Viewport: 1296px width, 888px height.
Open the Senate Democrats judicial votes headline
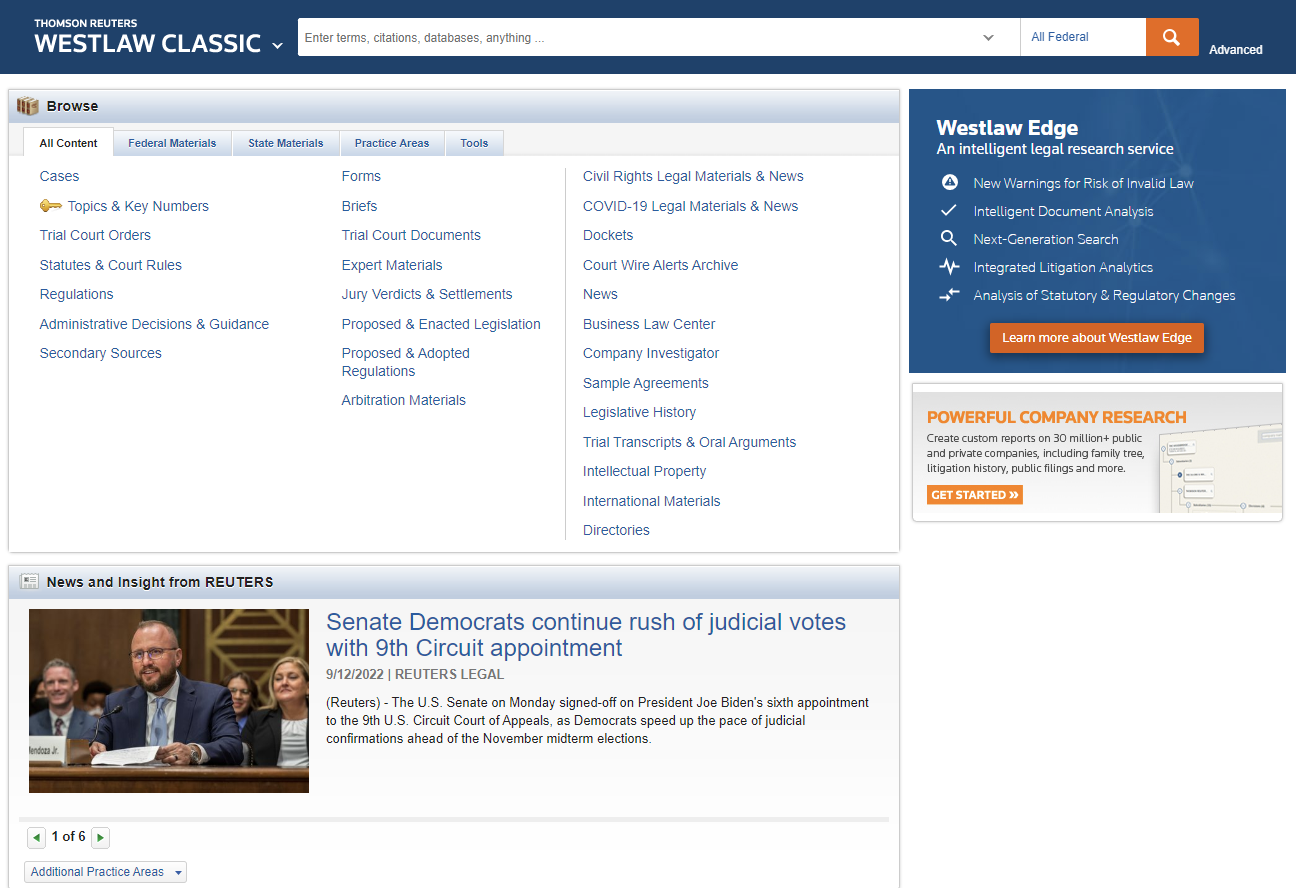586,635
